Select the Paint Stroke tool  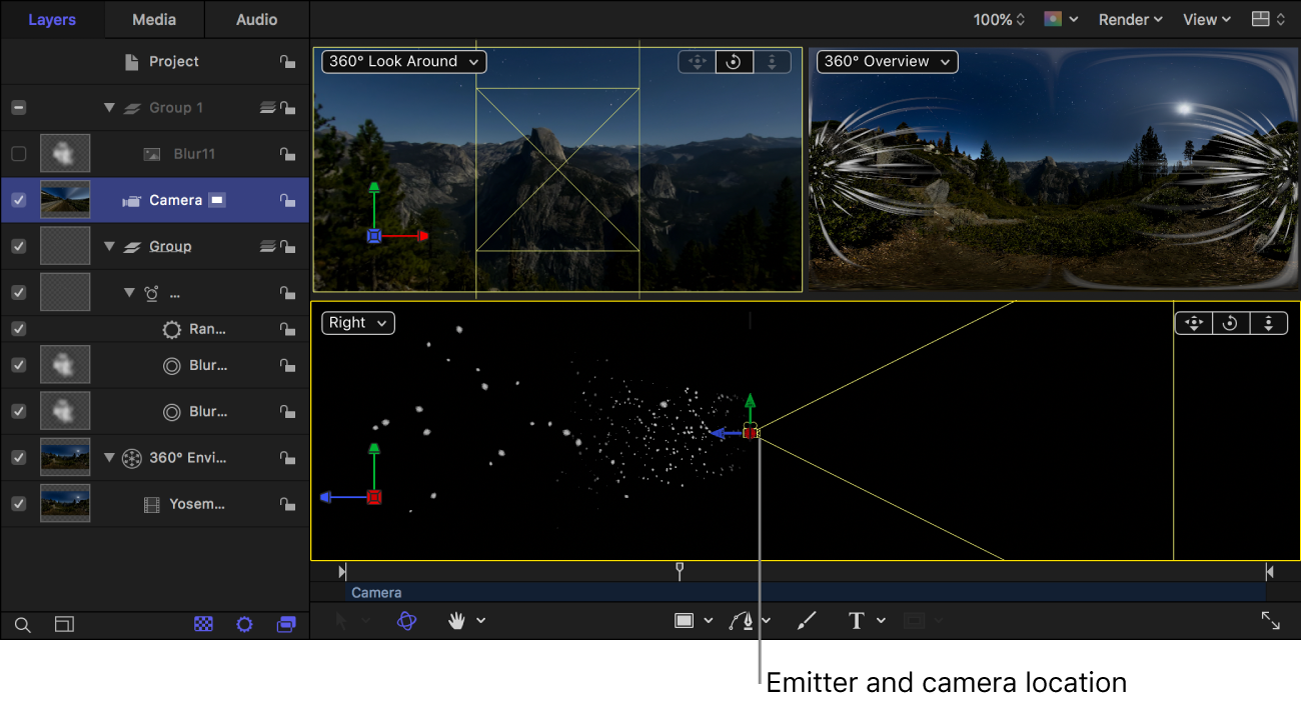[806, 620]
